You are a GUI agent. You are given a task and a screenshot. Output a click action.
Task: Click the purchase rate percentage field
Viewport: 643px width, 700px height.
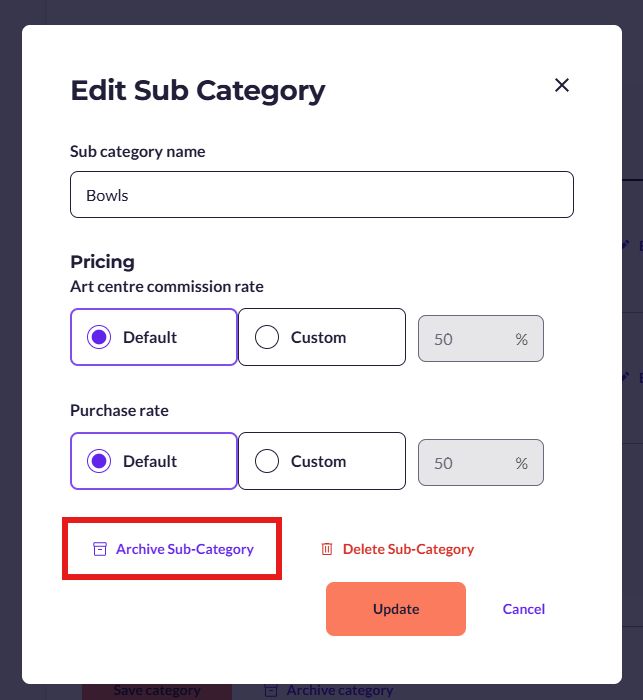481,463
